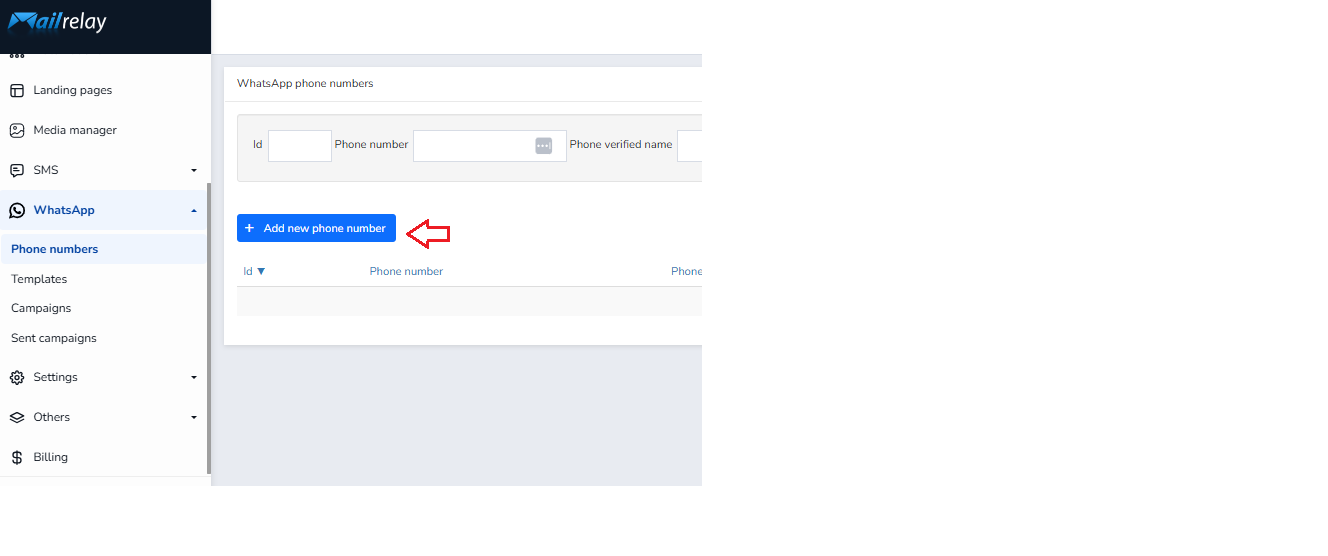
Task: Click the Media manager image icon
Action: click(17, 130)
